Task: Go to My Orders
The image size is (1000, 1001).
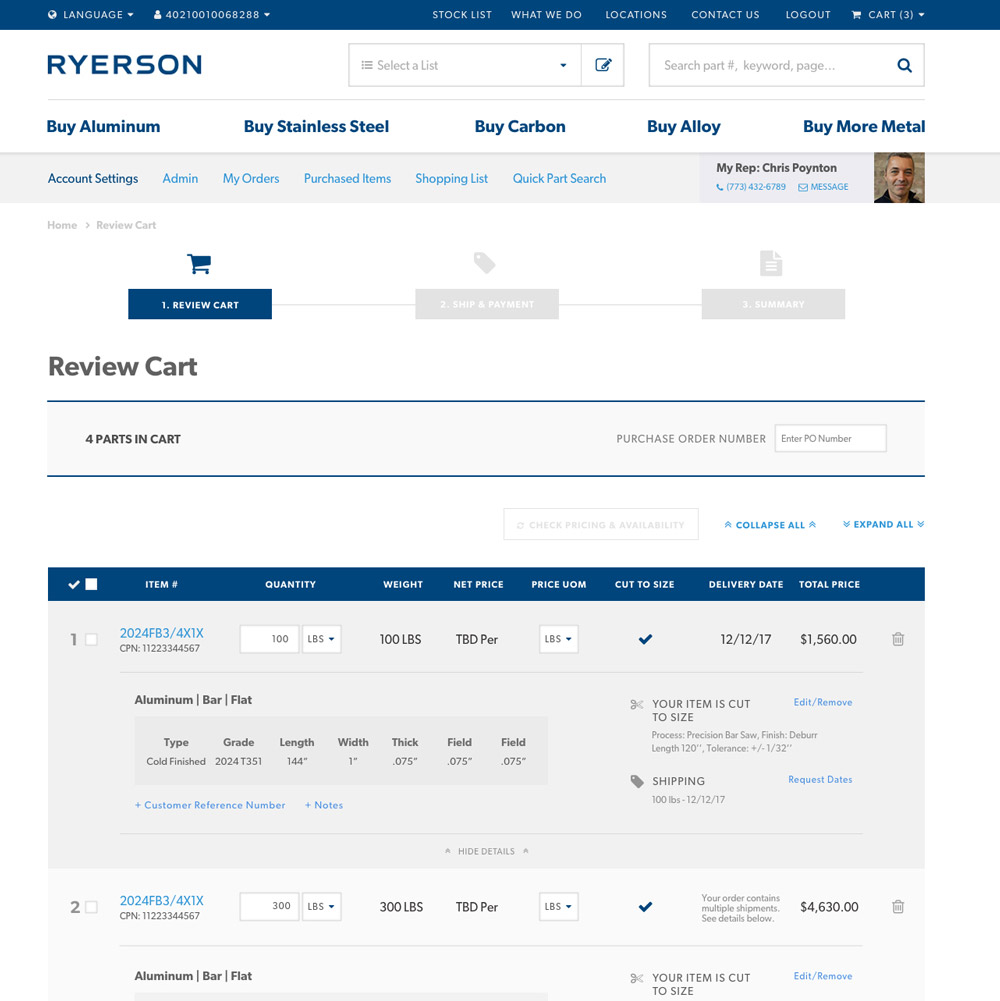Action: point(251,179)
